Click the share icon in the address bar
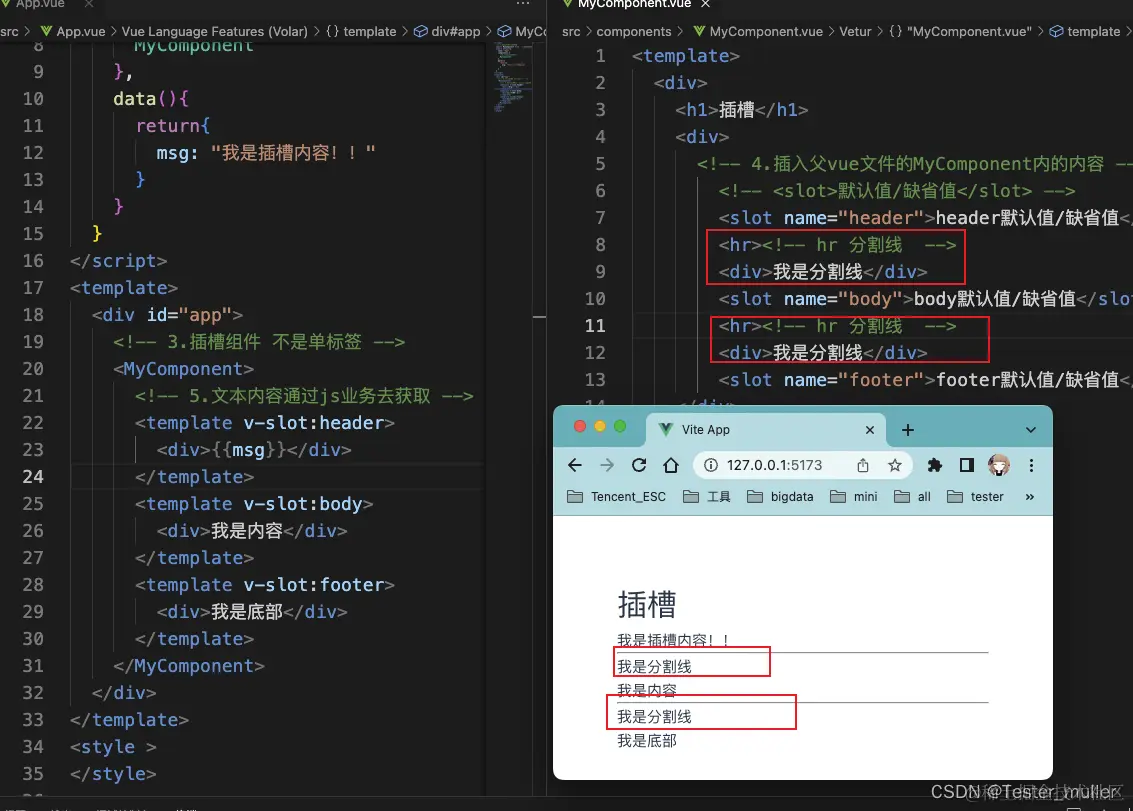The height and width of the screenshot is (811, 1133). [x=861, y=464]
